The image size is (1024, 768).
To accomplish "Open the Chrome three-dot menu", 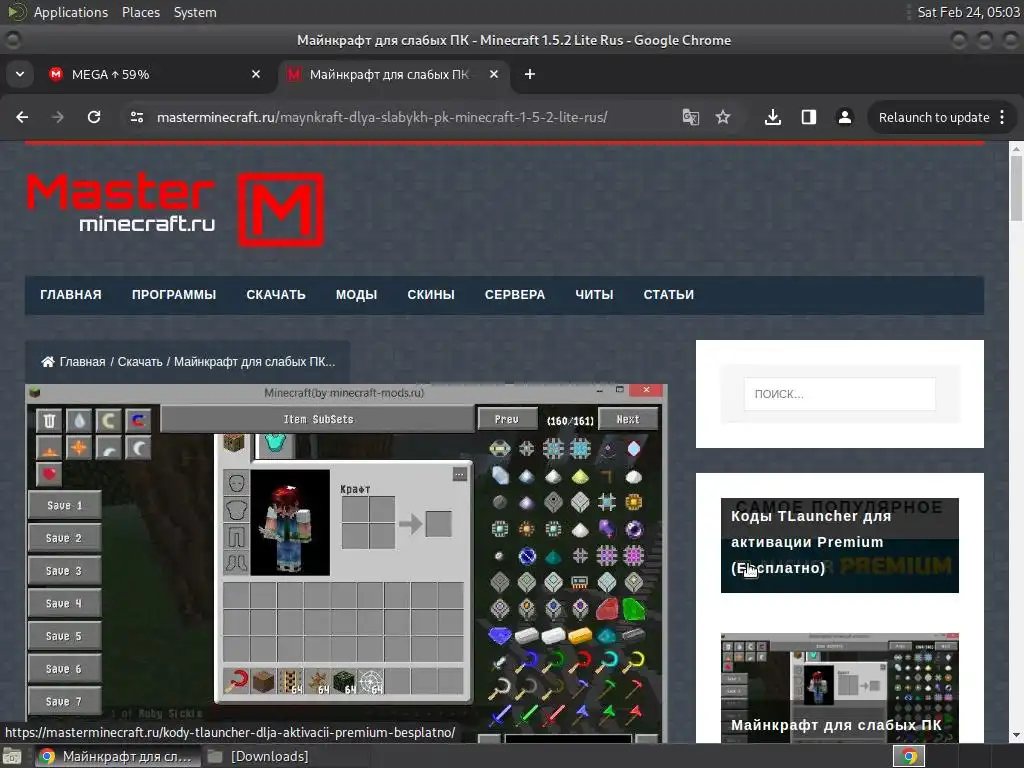I will pos(1002,117).
